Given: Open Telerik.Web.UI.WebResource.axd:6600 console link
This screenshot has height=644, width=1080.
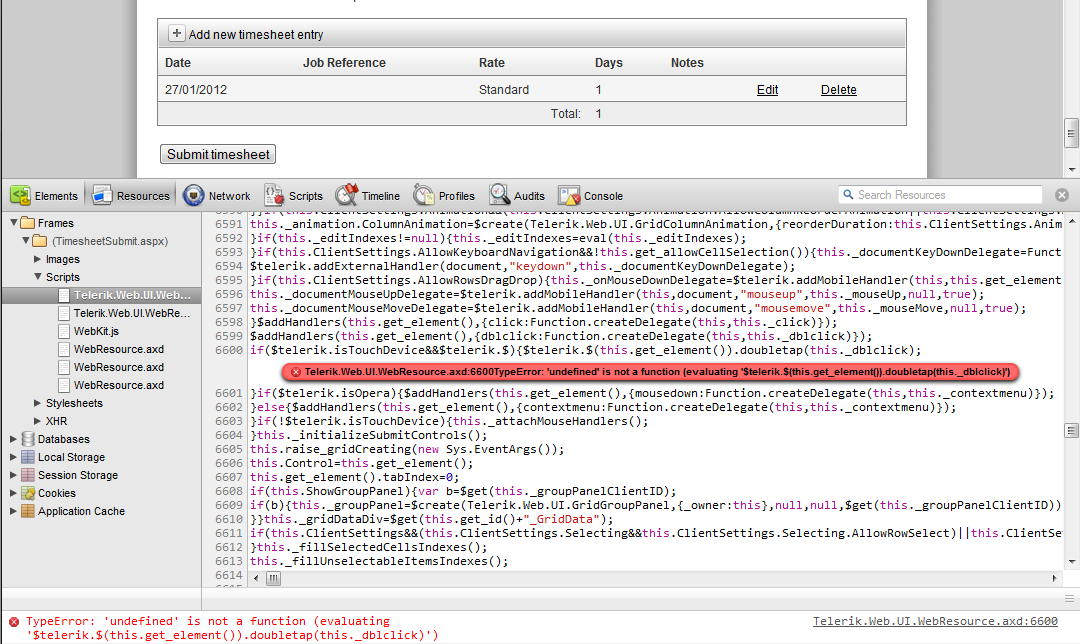Looking at the screenshot, I should pyautogui.click(x=935, y=621).
